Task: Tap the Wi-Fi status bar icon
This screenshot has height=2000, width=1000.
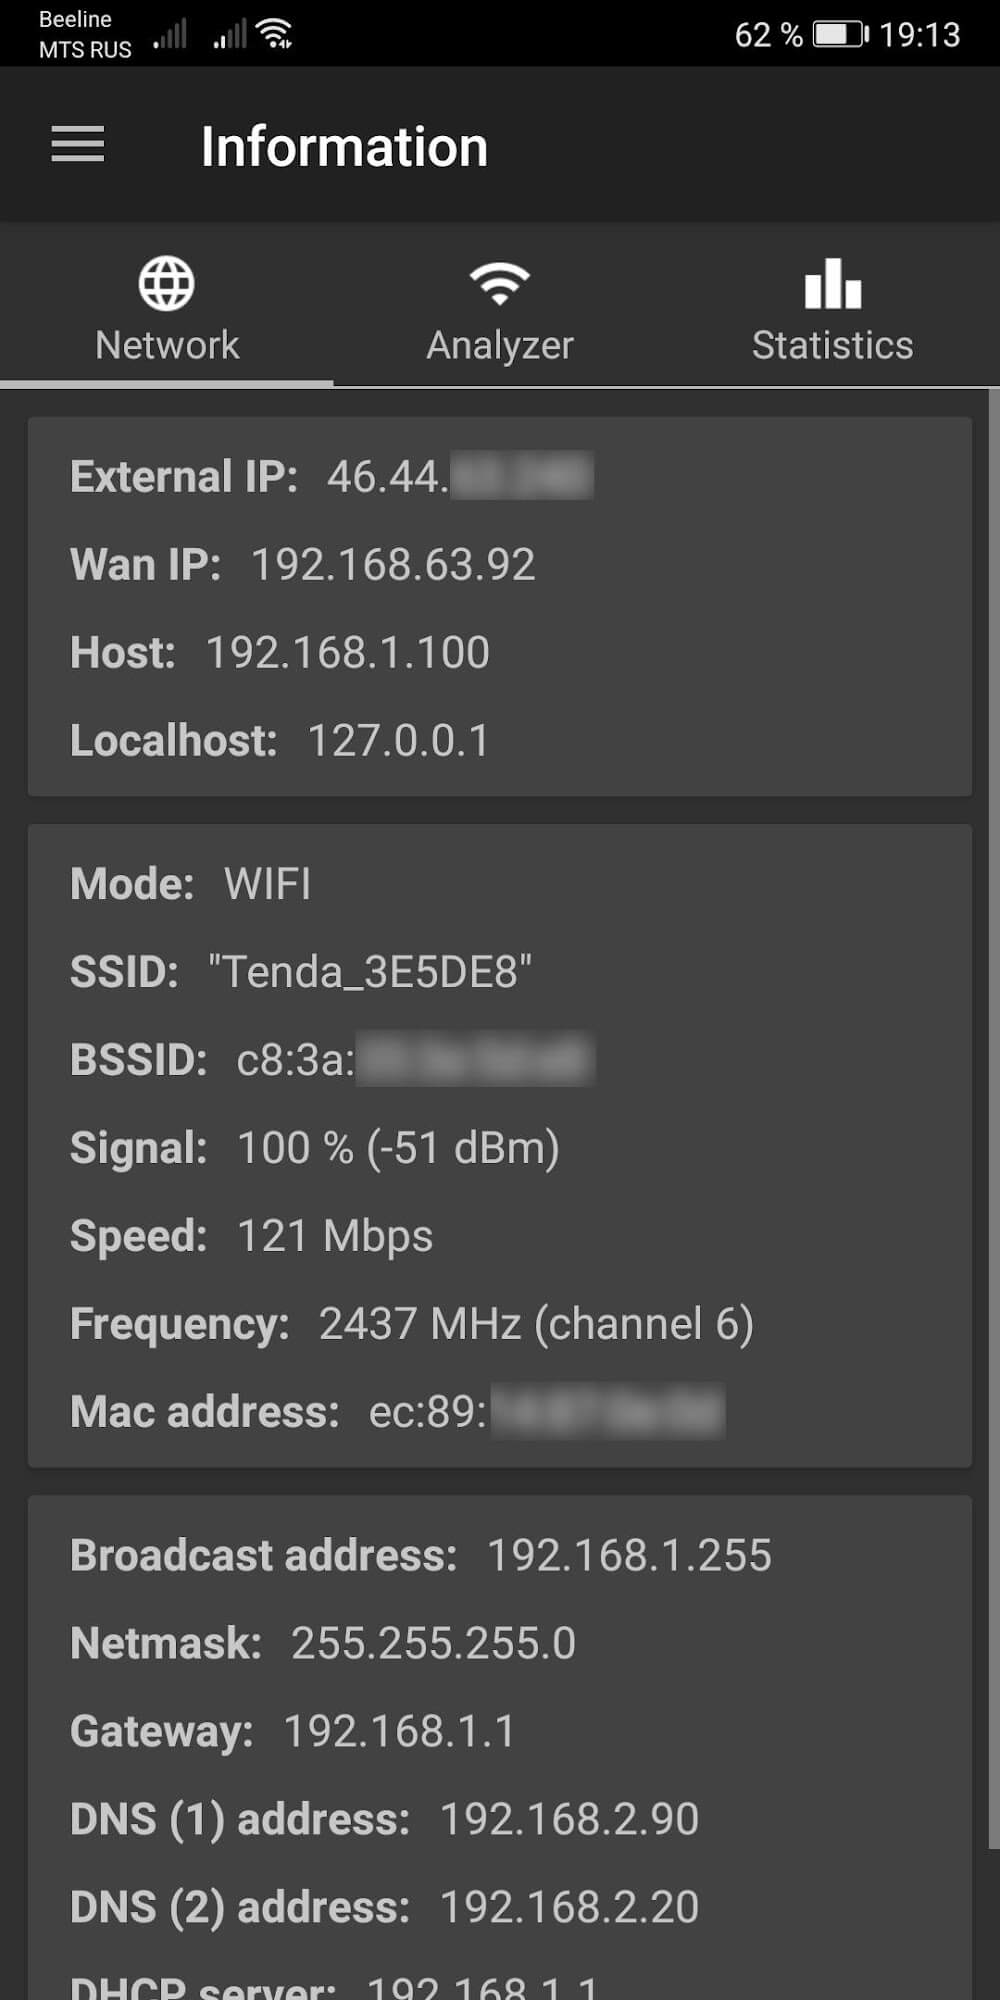Action: coord(275,35)
